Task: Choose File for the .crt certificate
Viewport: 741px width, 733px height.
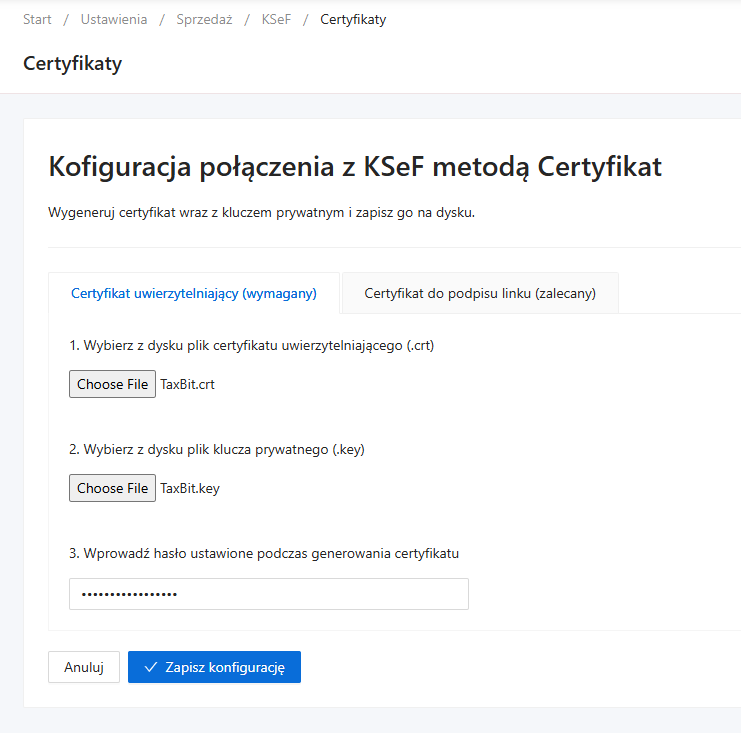Action: point(112,384)
